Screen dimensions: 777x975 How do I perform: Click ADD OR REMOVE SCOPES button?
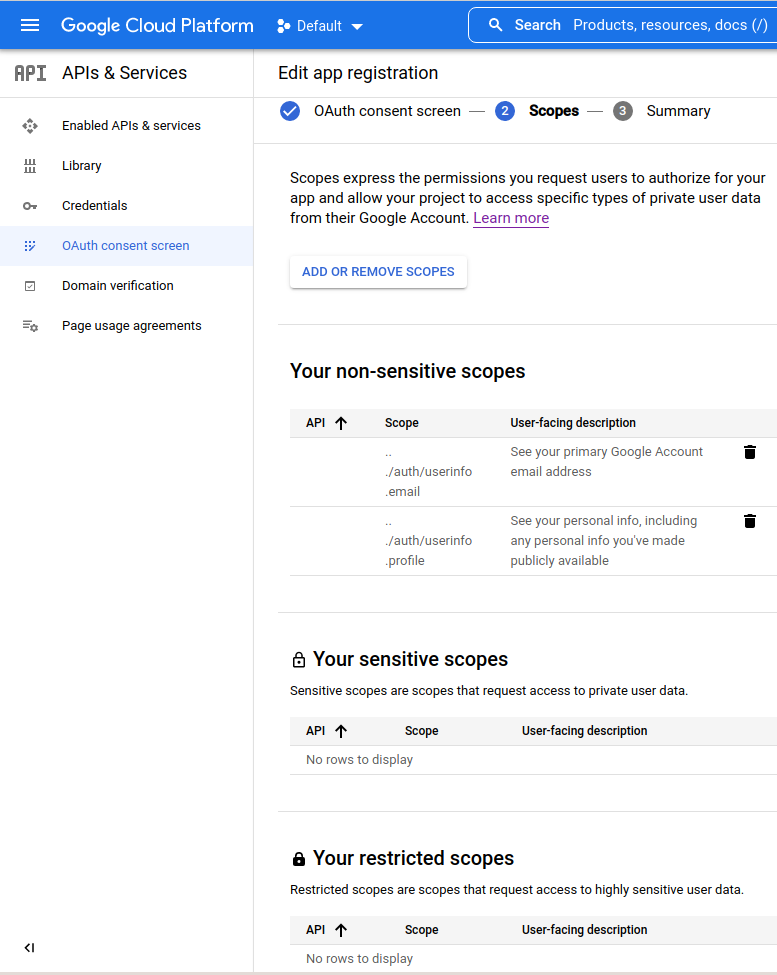378,272
